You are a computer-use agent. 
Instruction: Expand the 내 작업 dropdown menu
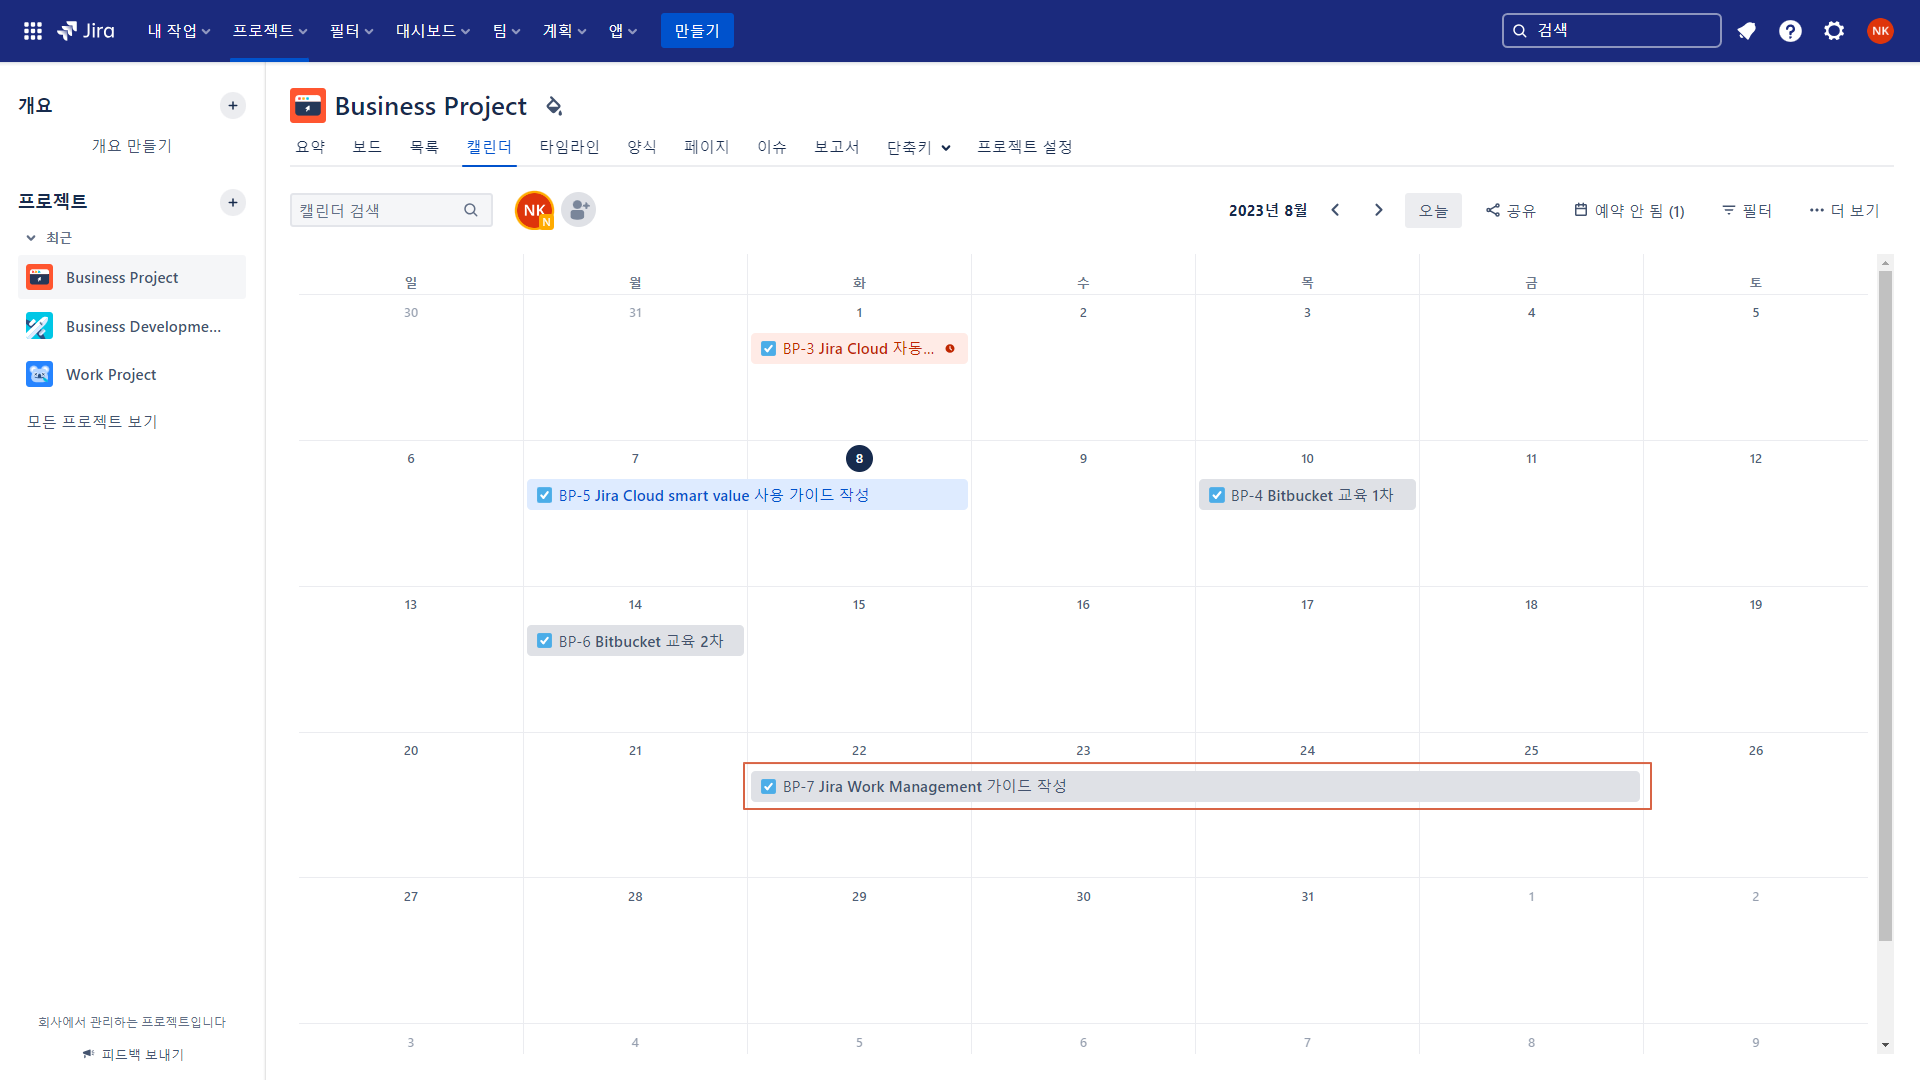pyautogui.click(x=179, y=31)
